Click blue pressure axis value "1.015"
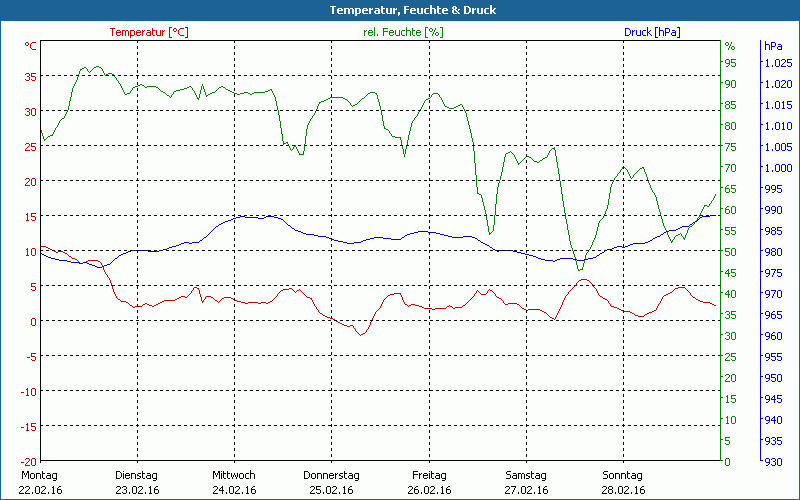800x500 pixels. click(x=778, y=105)
